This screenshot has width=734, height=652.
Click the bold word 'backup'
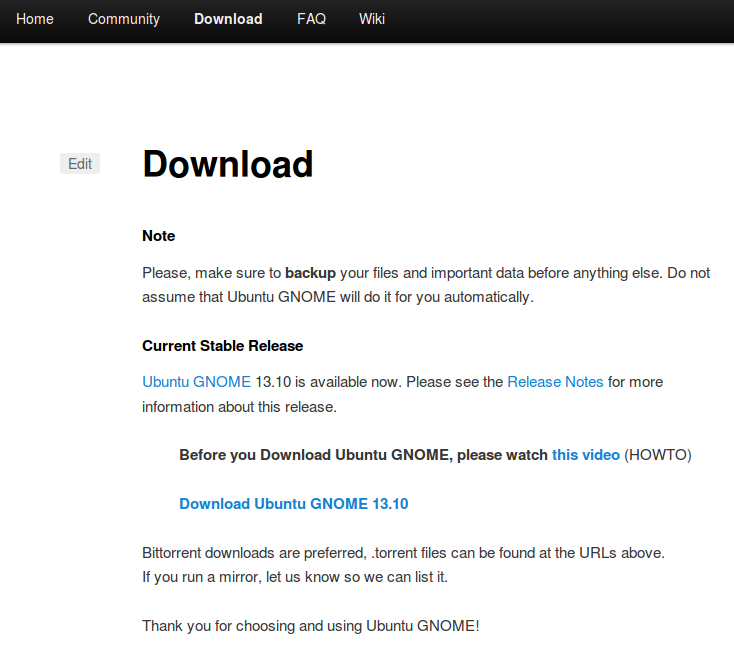click(310, 273)
